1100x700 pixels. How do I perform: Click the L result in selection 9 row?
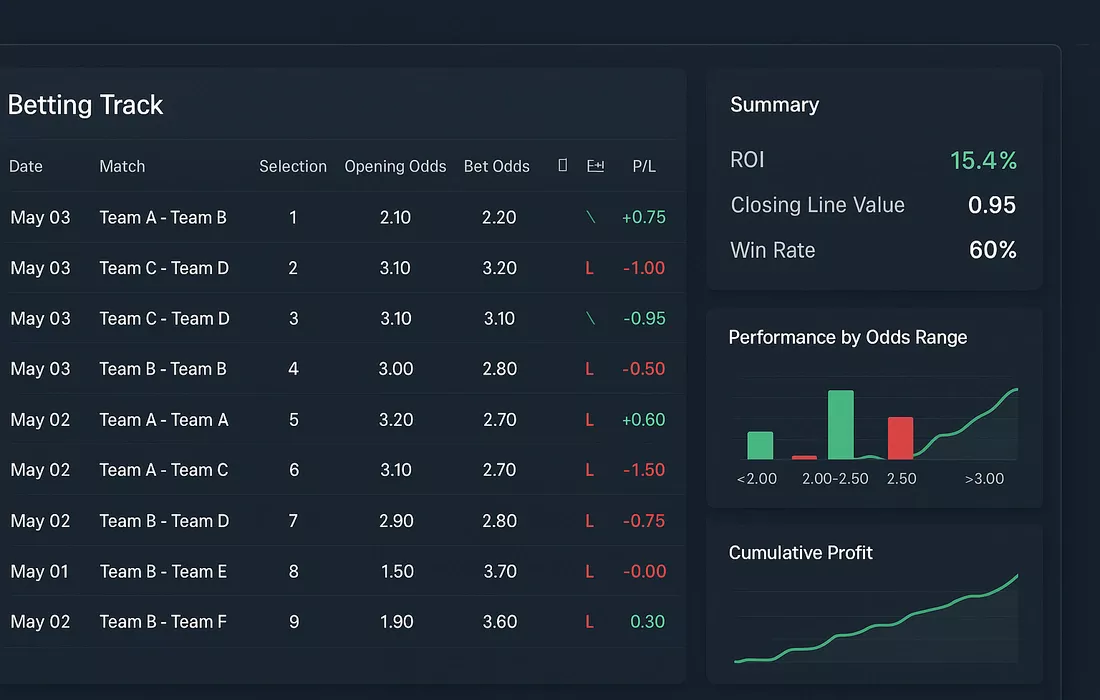pyautogui.click(x=590, y=622)
